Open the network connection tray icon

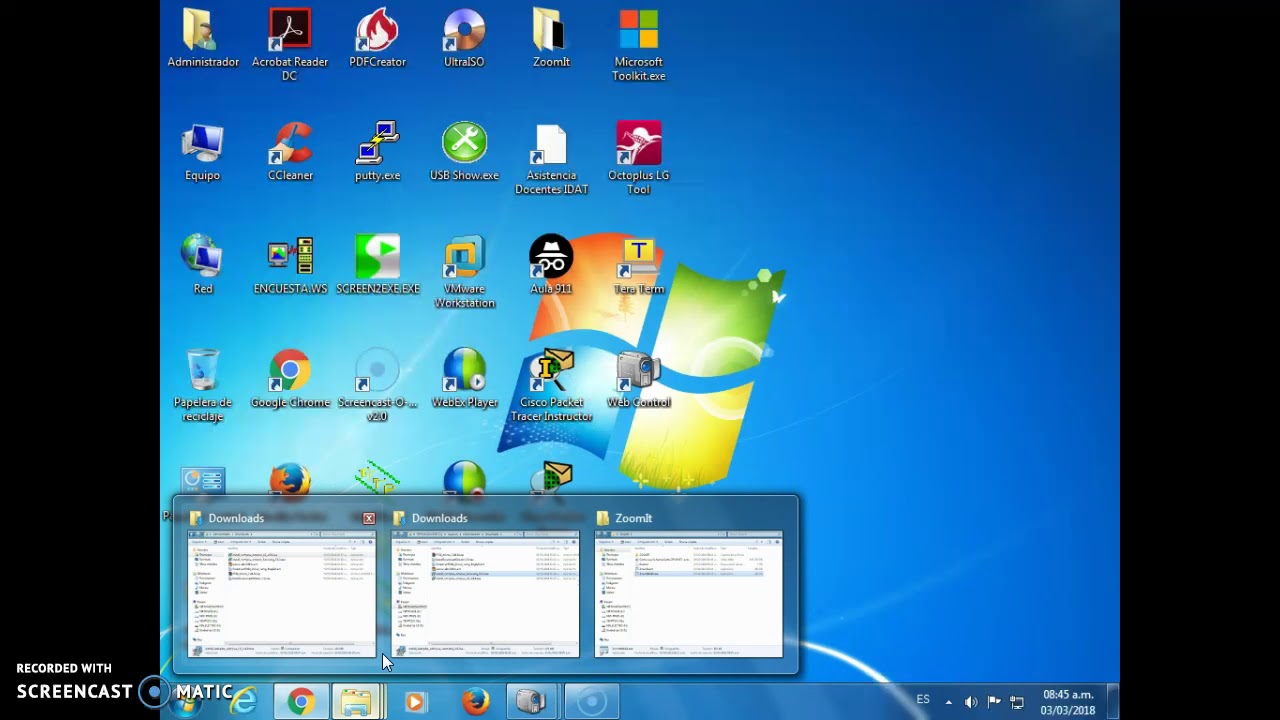coord(1017,702)
